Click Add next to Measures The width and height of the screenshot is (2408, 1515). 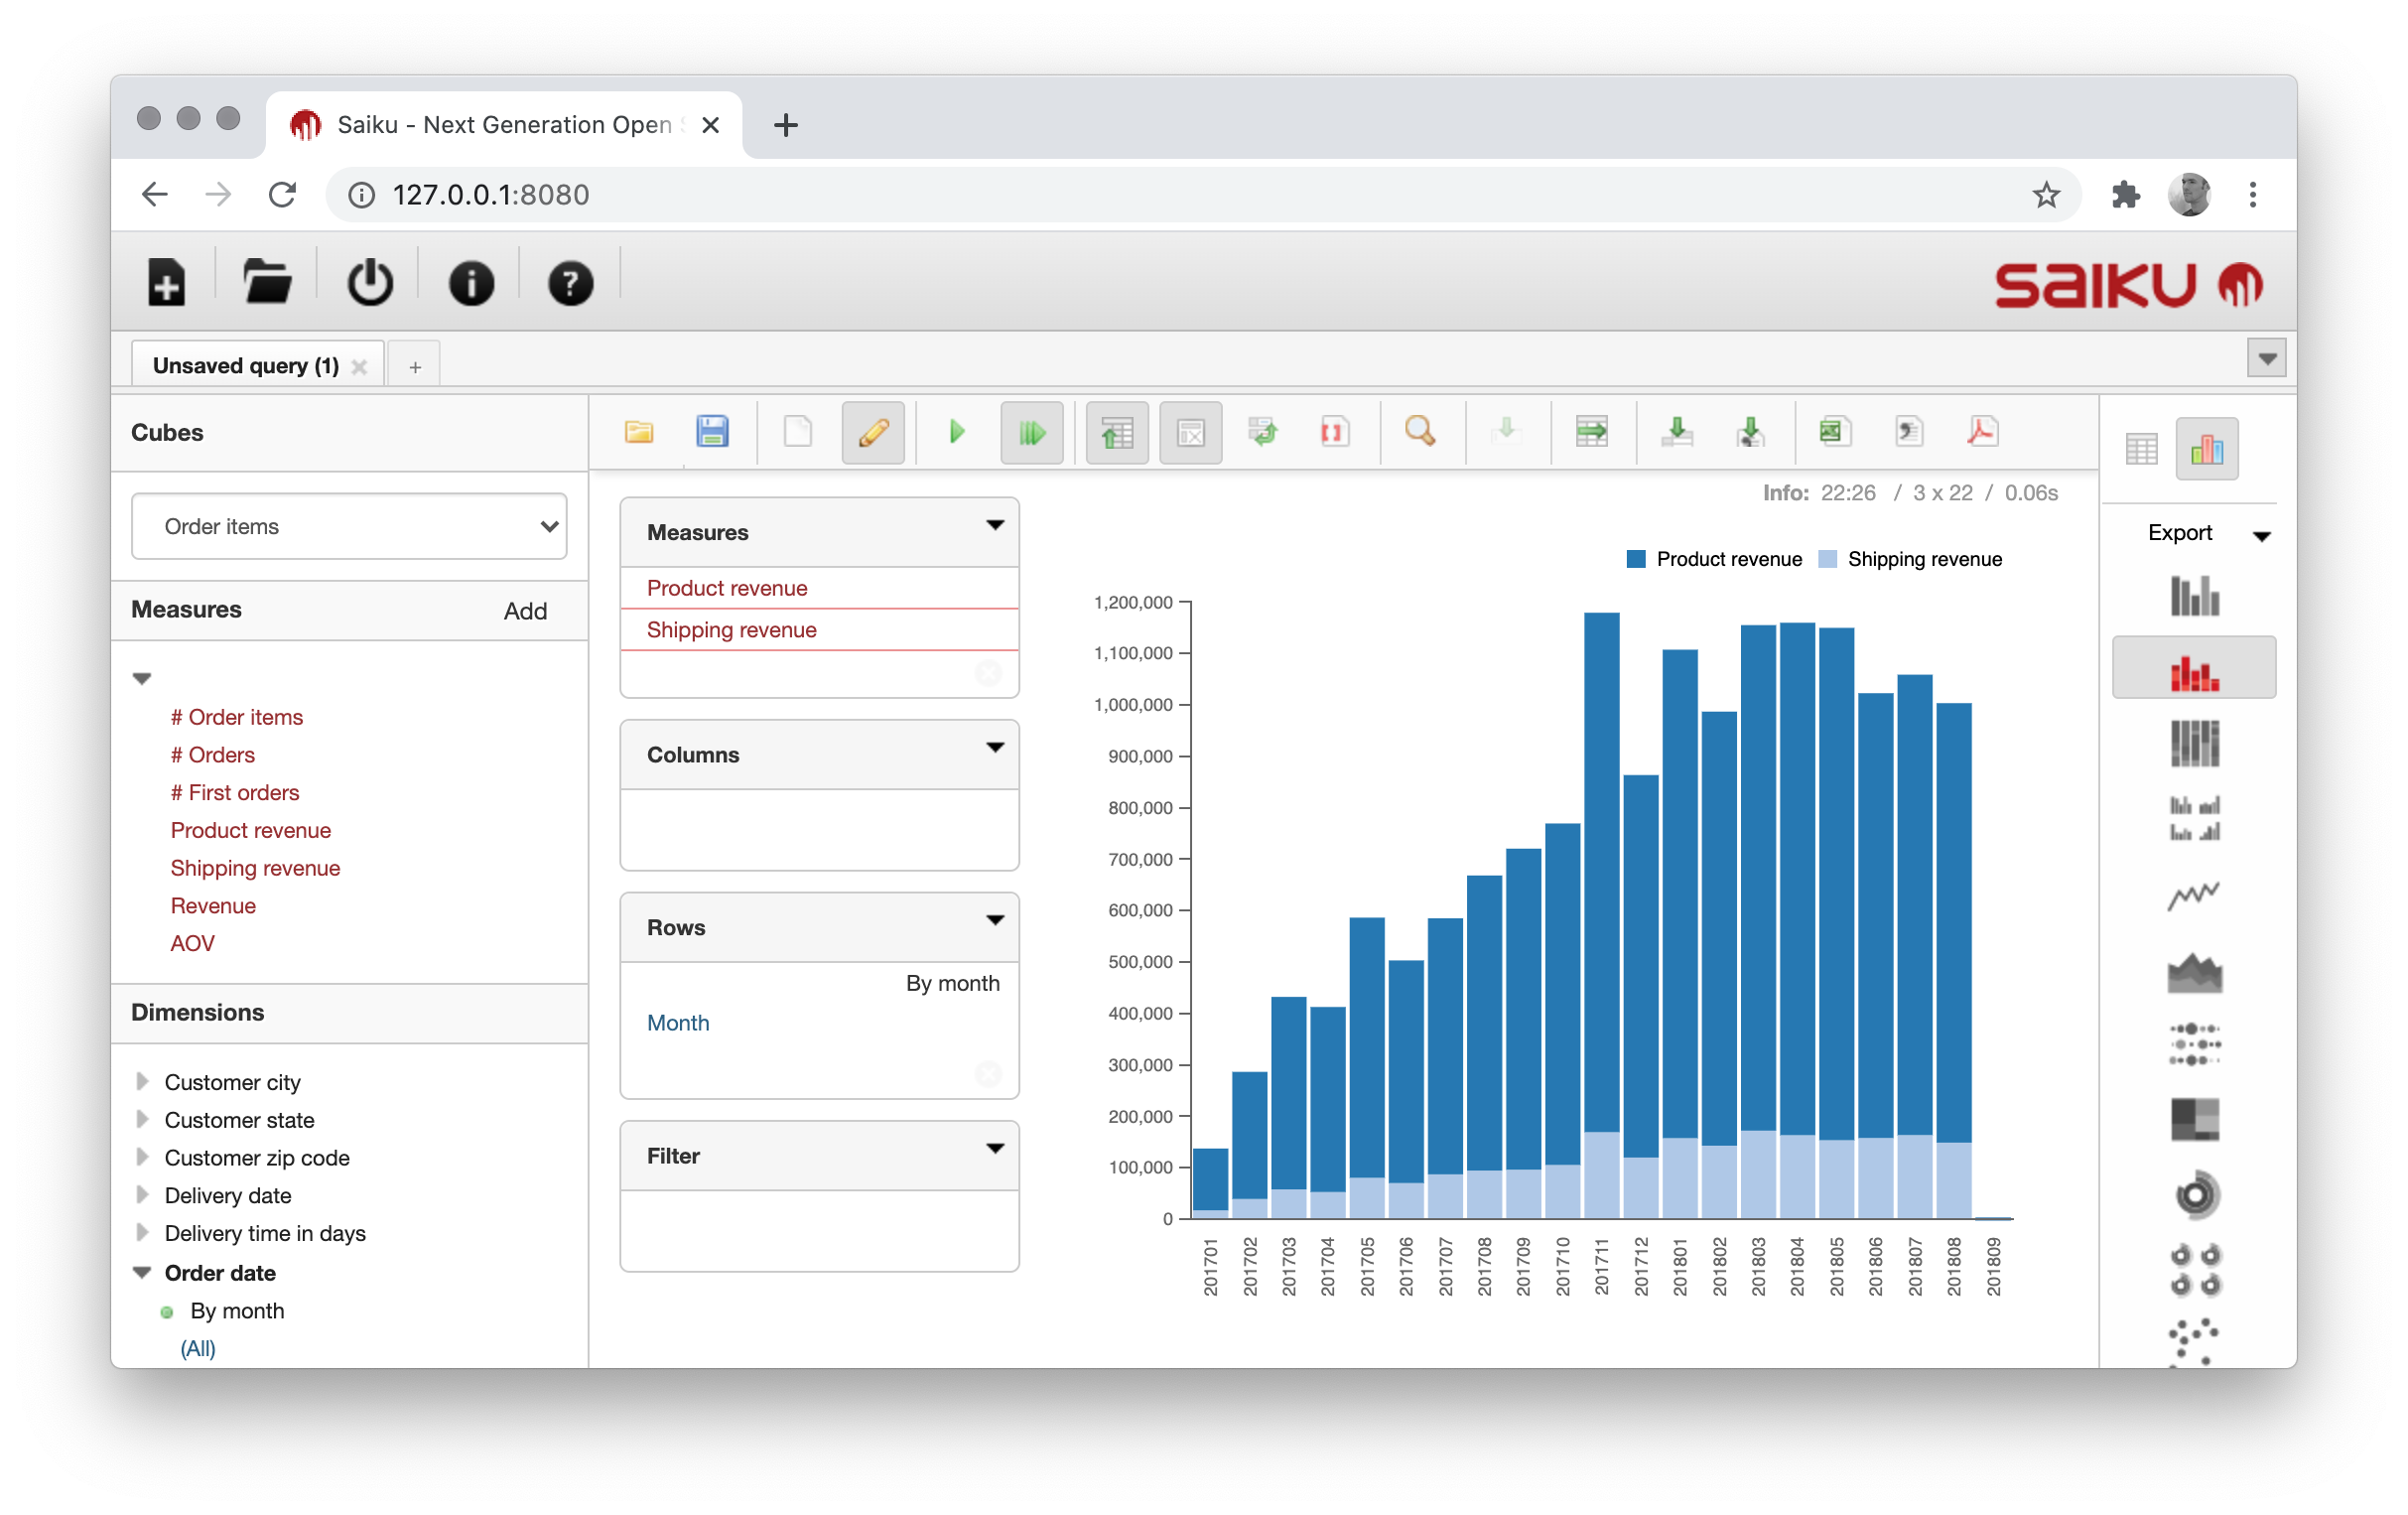pyautogui.click(x=525, y=611)
